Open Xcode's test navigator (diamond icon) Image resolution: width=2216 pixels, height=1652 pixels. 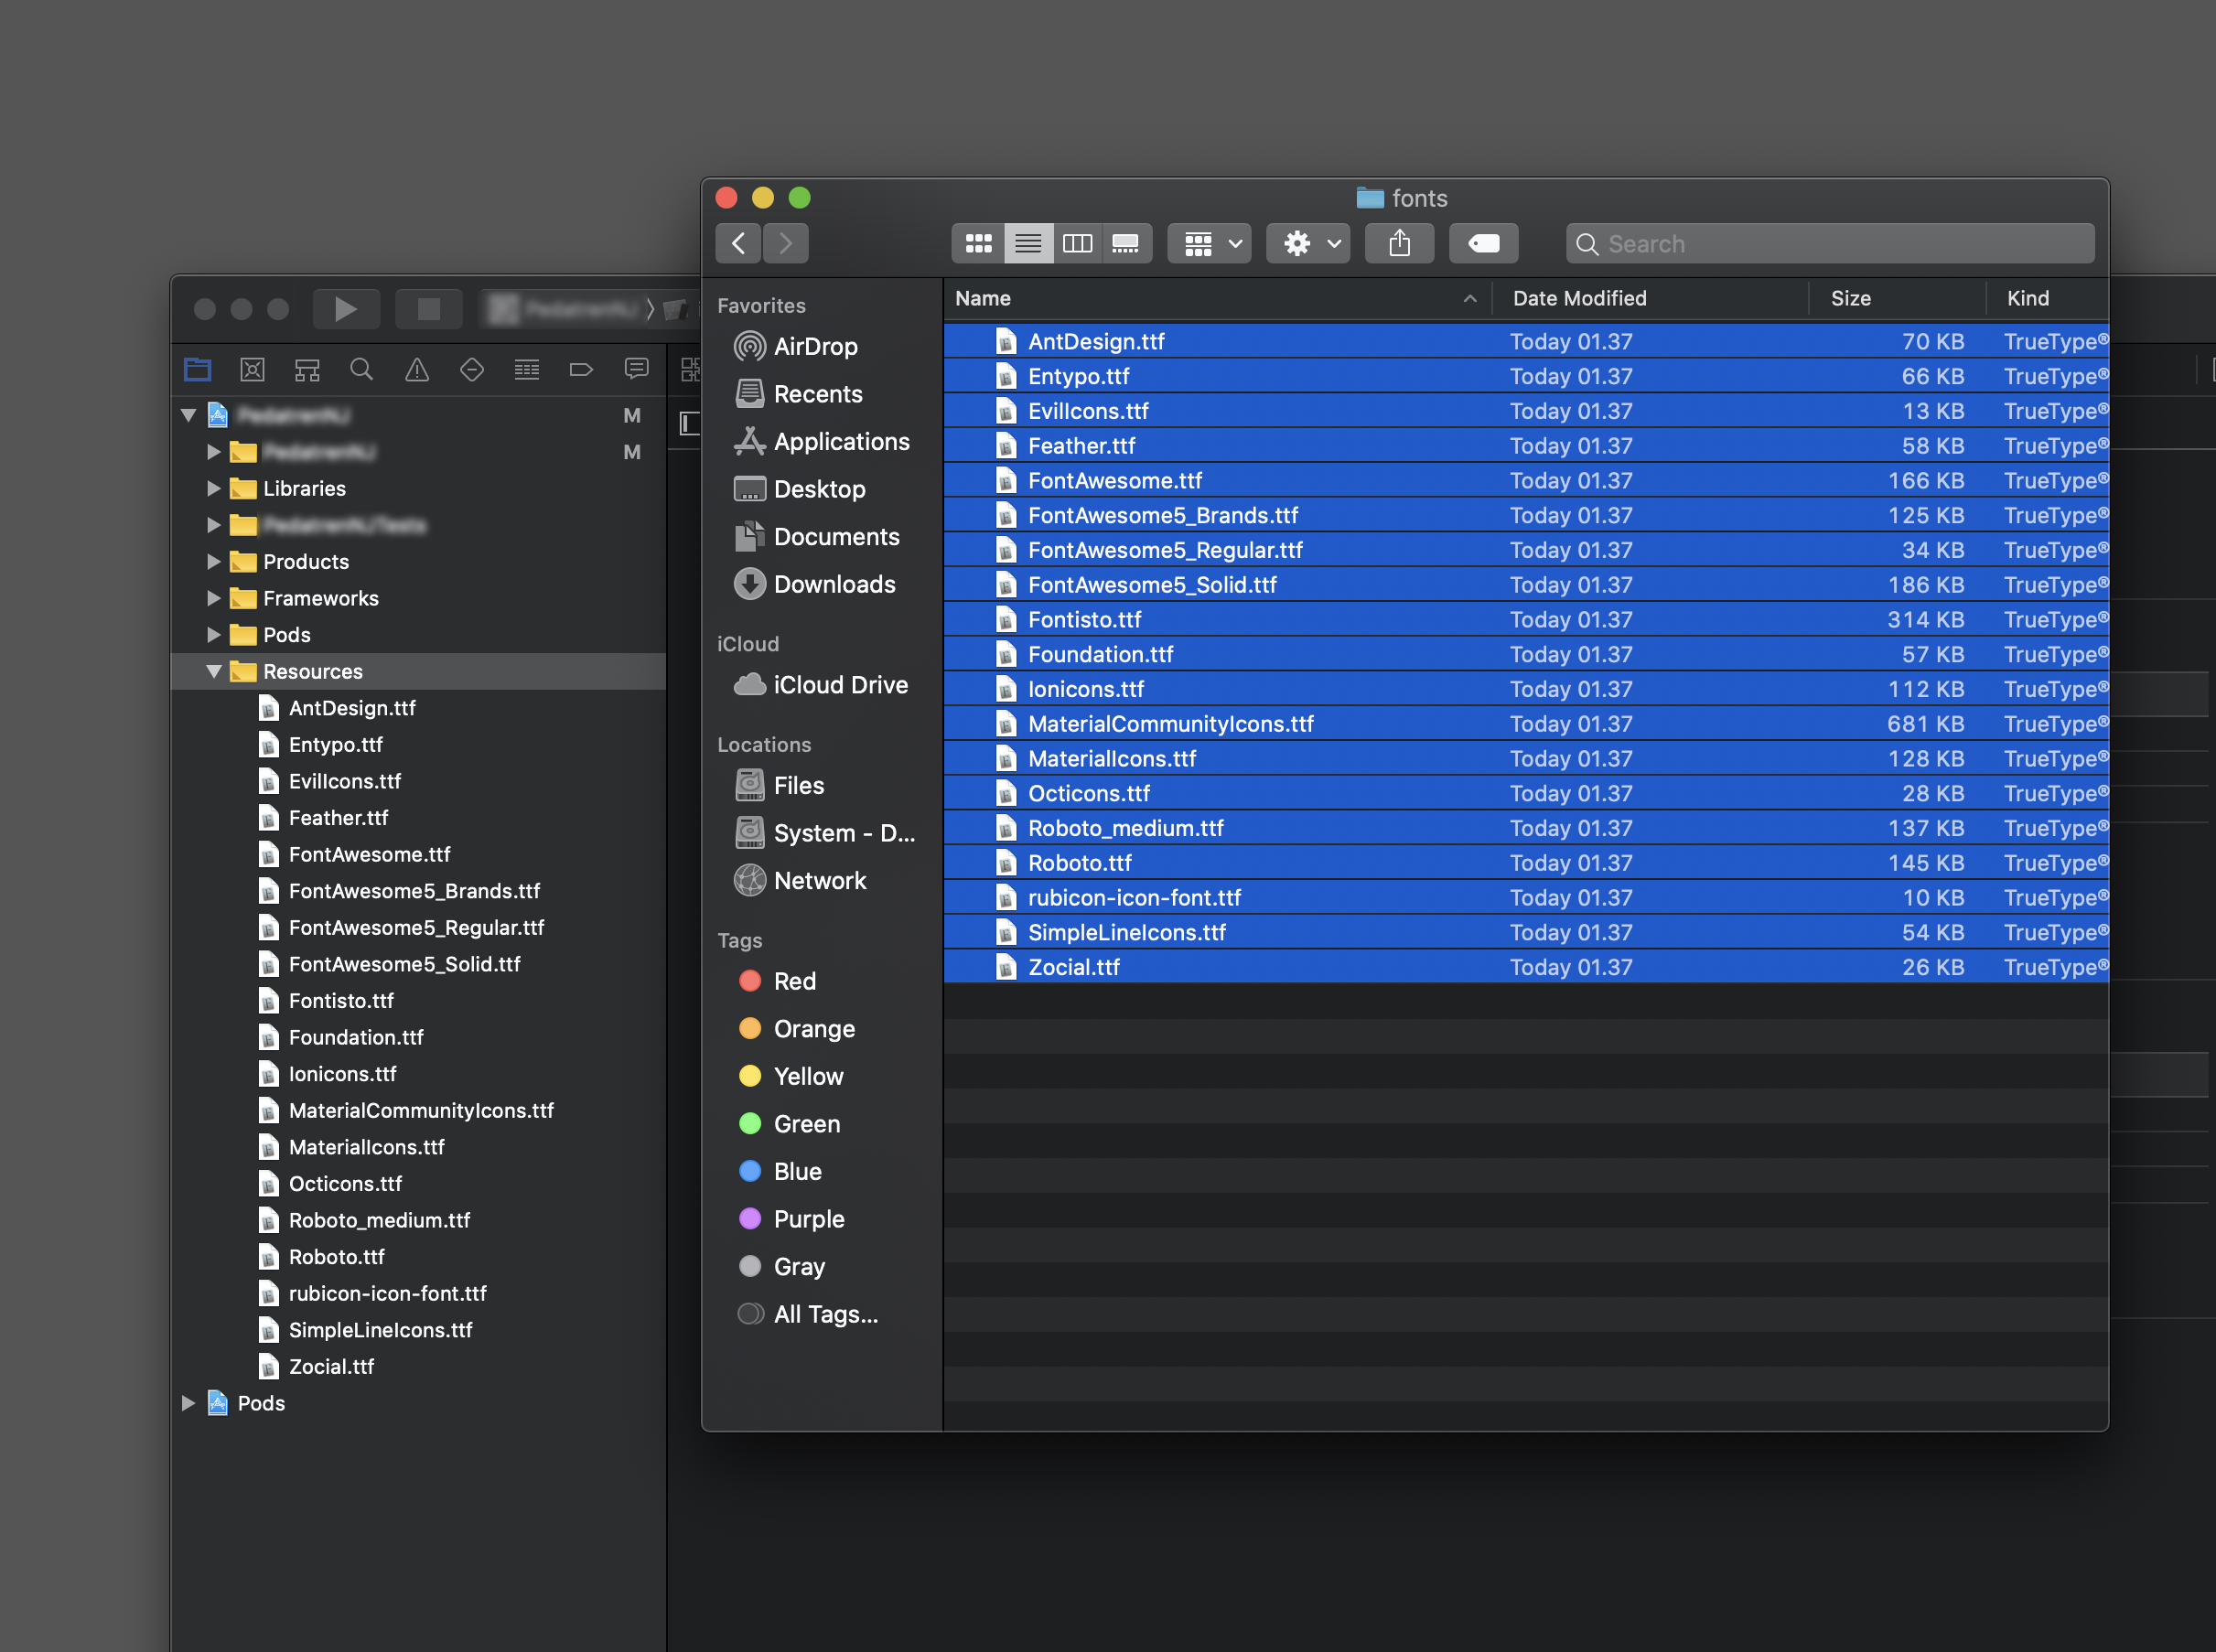point(472,369)
